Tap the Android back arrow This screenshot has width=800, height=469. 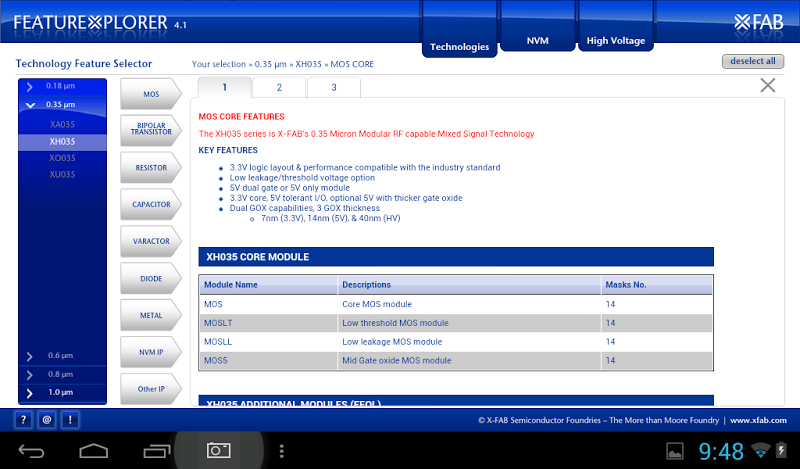(x=32, y=451)
